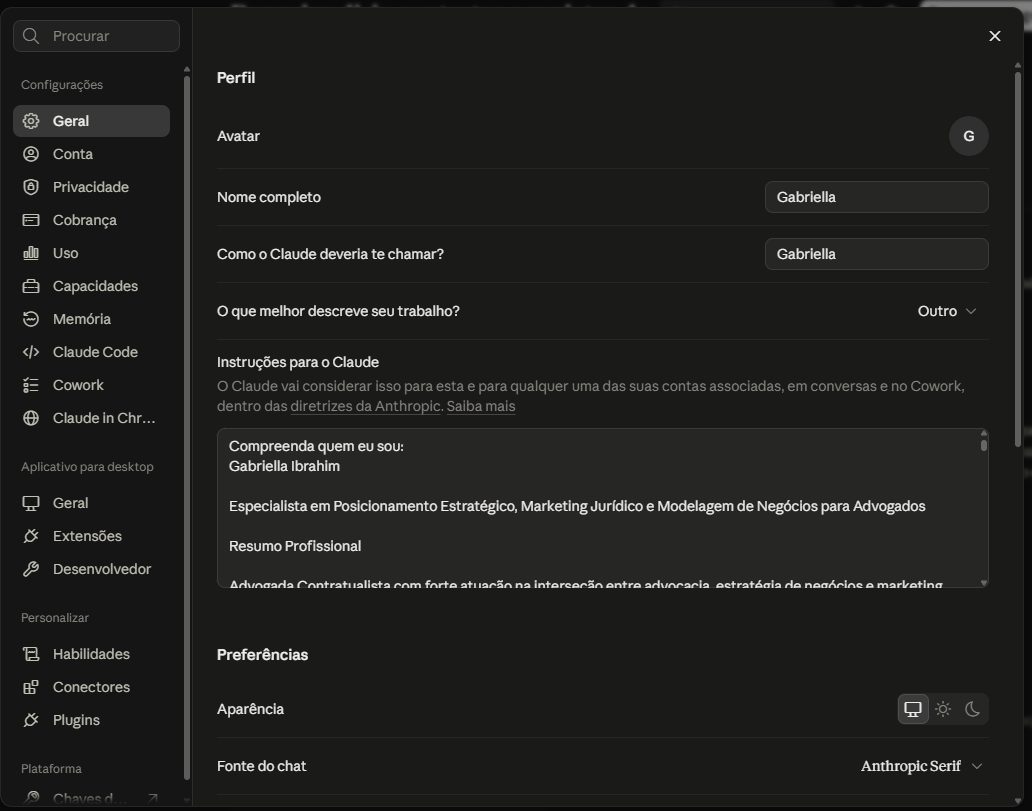This screenshot has height=811, width=1032.
Task: Click the main settings panel scrollbar
Action: pyautogui.click(x=1018, y=257)
